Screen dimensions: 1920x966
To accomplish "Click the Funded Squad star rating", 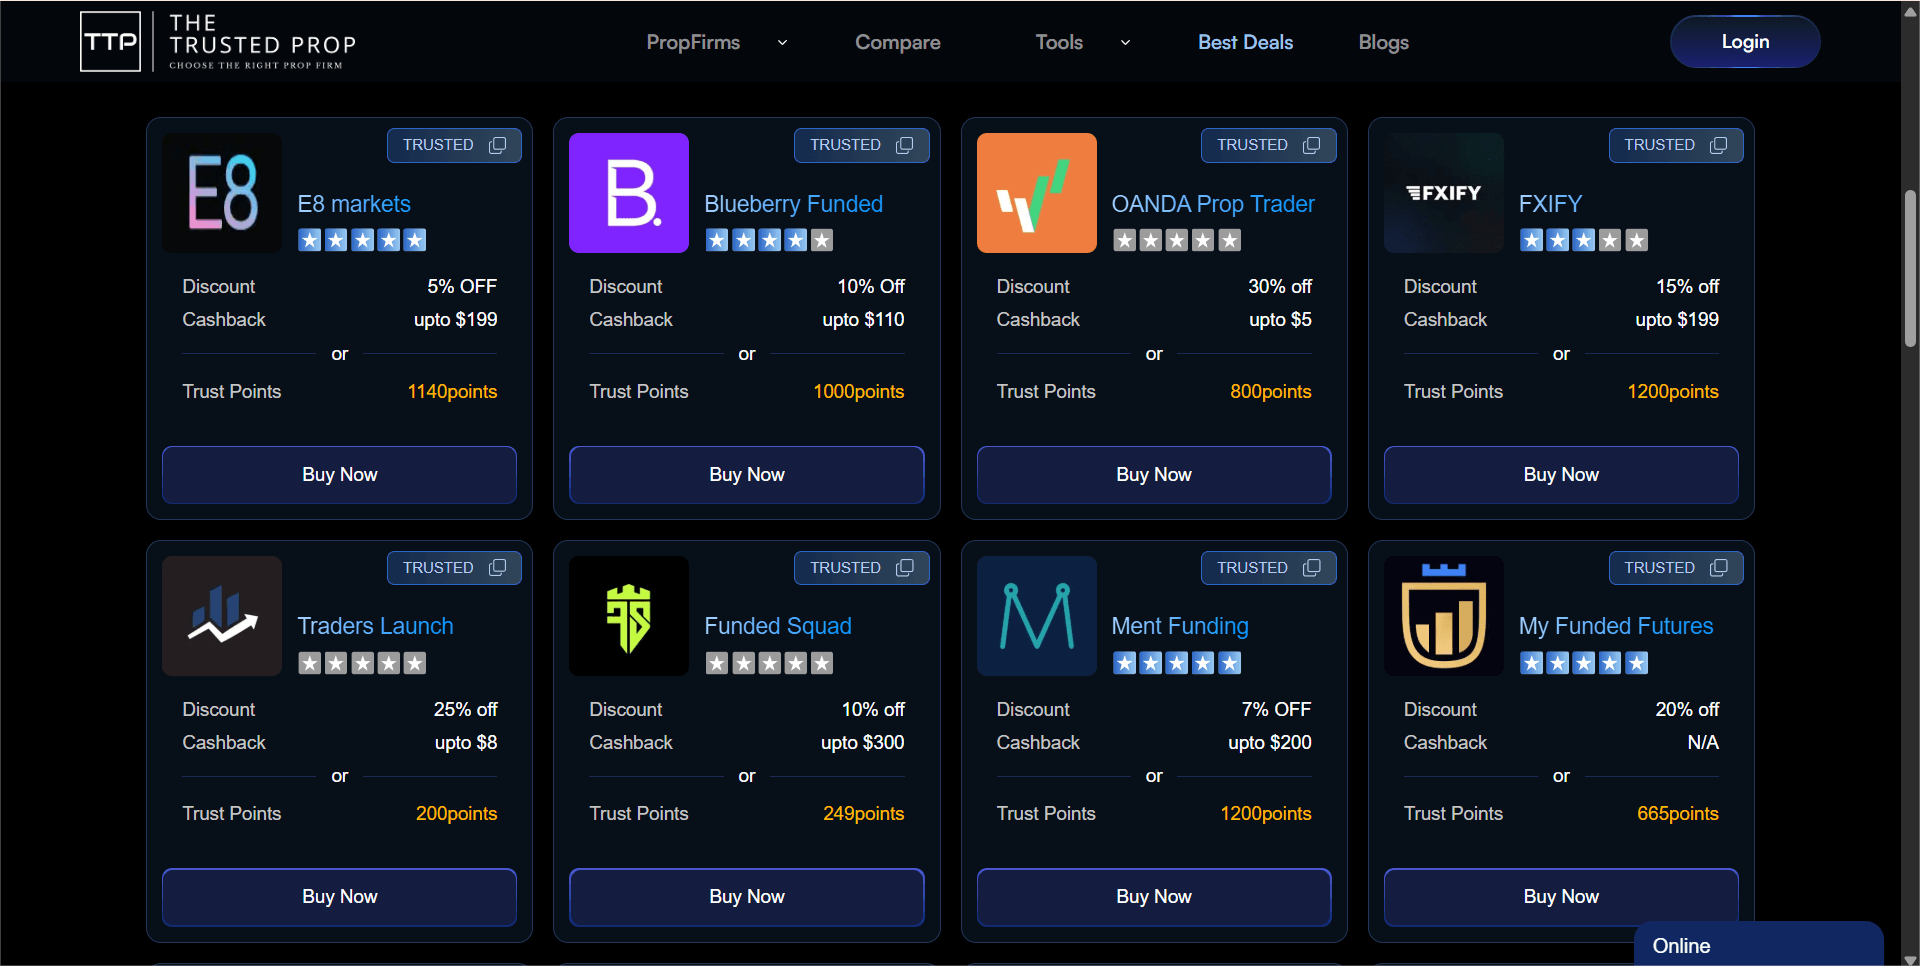I will point(769,663).
